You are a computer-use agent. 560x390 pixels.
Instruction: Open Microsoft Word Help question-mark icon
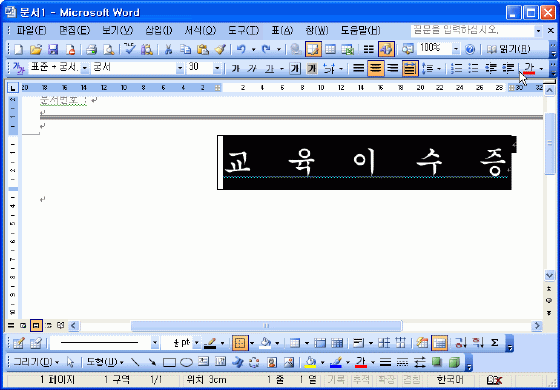point(470,49)
